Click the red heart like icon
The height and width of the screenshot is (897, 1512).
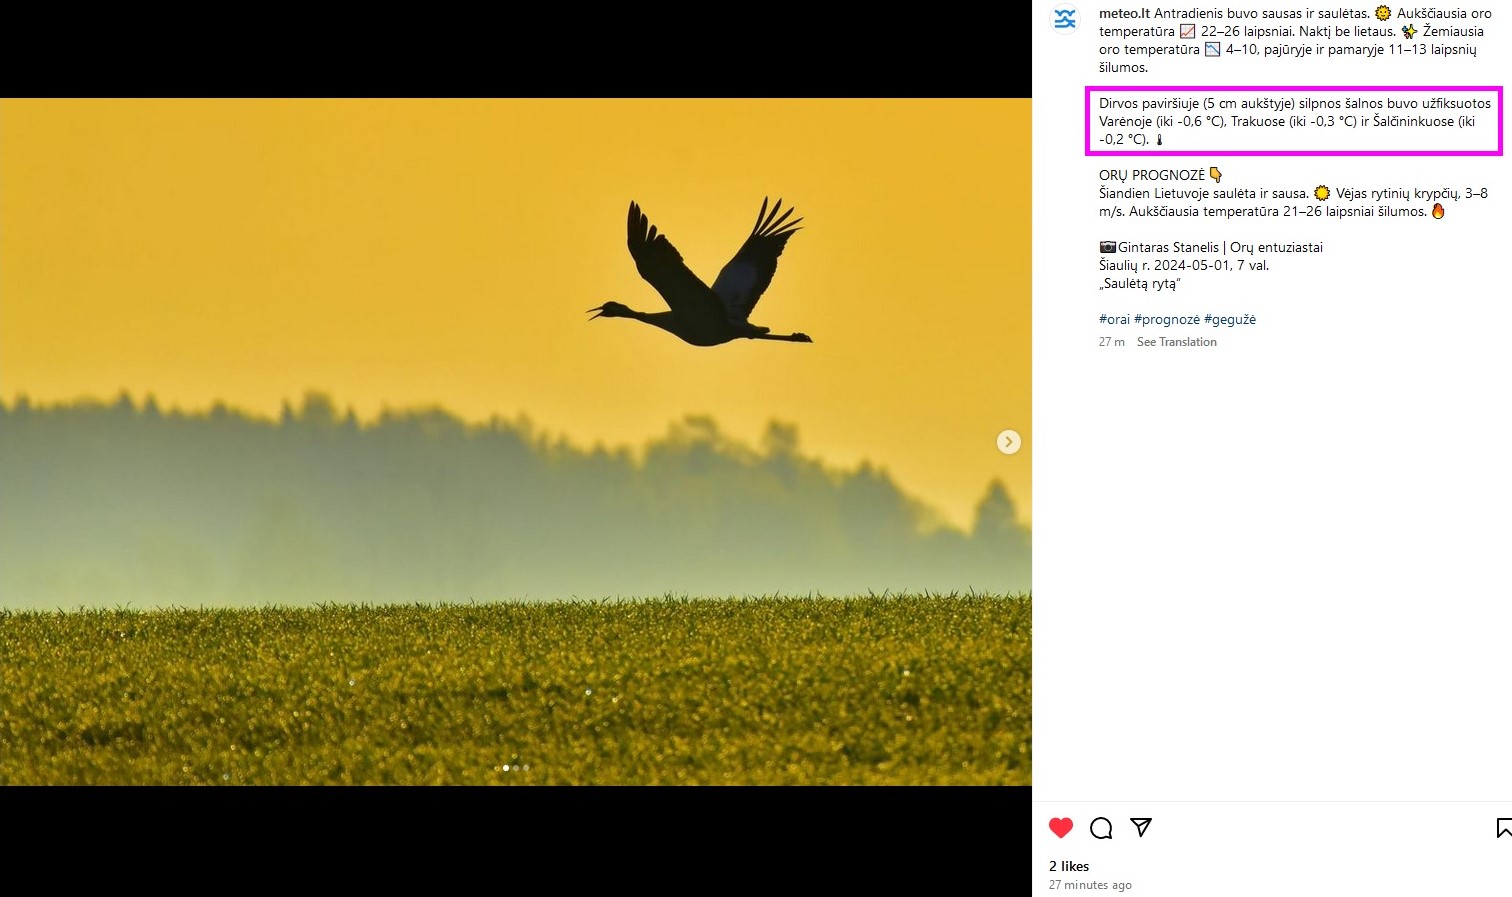[x=1061, y=828]
